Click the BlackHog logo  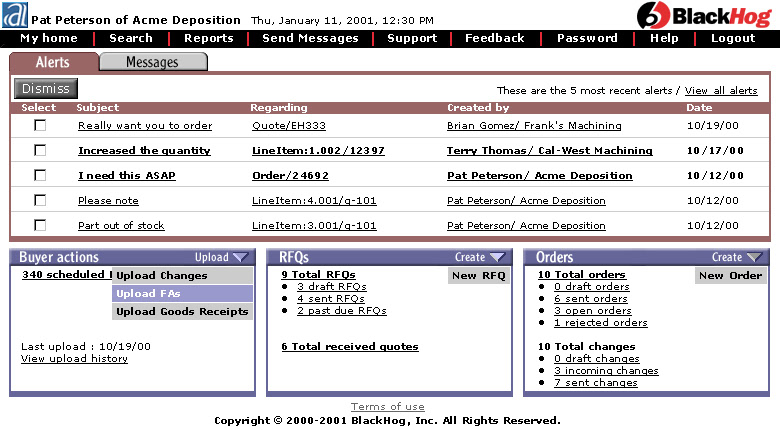pyautogui.click(x=704, y=15)
